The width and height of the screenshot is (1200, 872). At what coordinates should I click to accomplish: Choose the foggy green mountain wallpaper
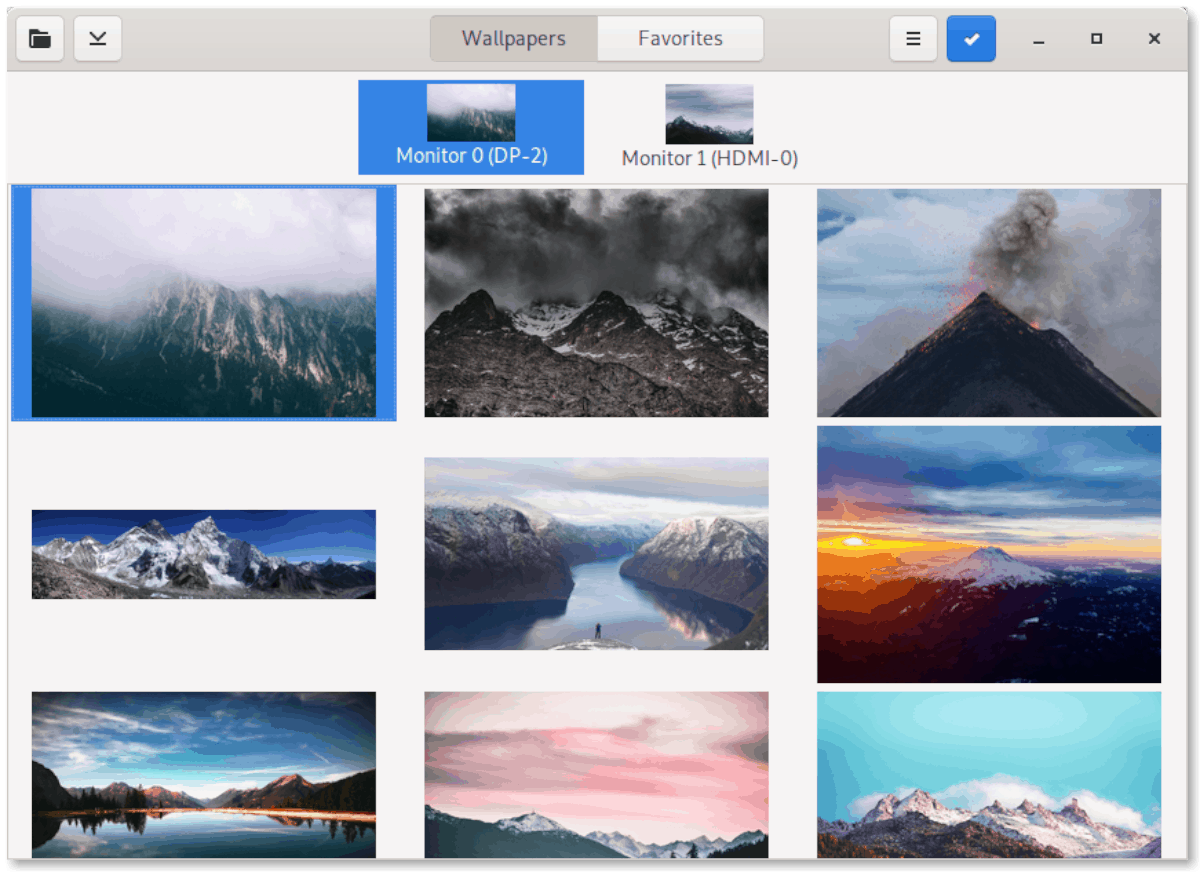(204, 303)
